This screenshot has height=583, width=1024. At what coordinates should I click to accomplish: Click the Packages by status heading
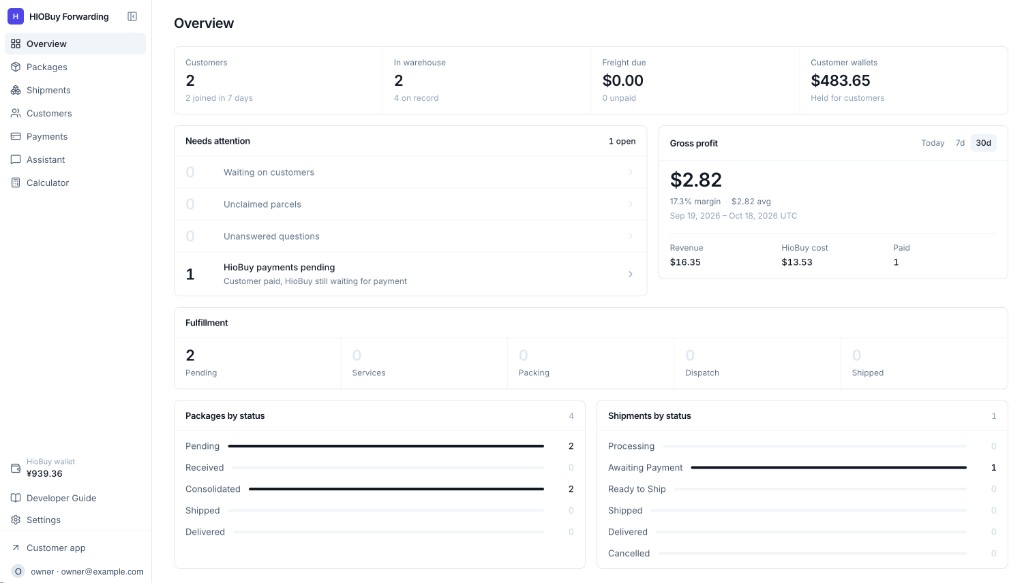point(225,416)
